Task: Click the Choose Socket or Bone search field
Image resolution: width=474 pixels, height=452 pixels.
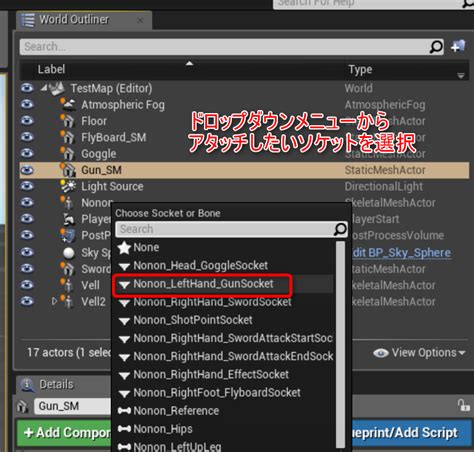Action: pos(225,229)
